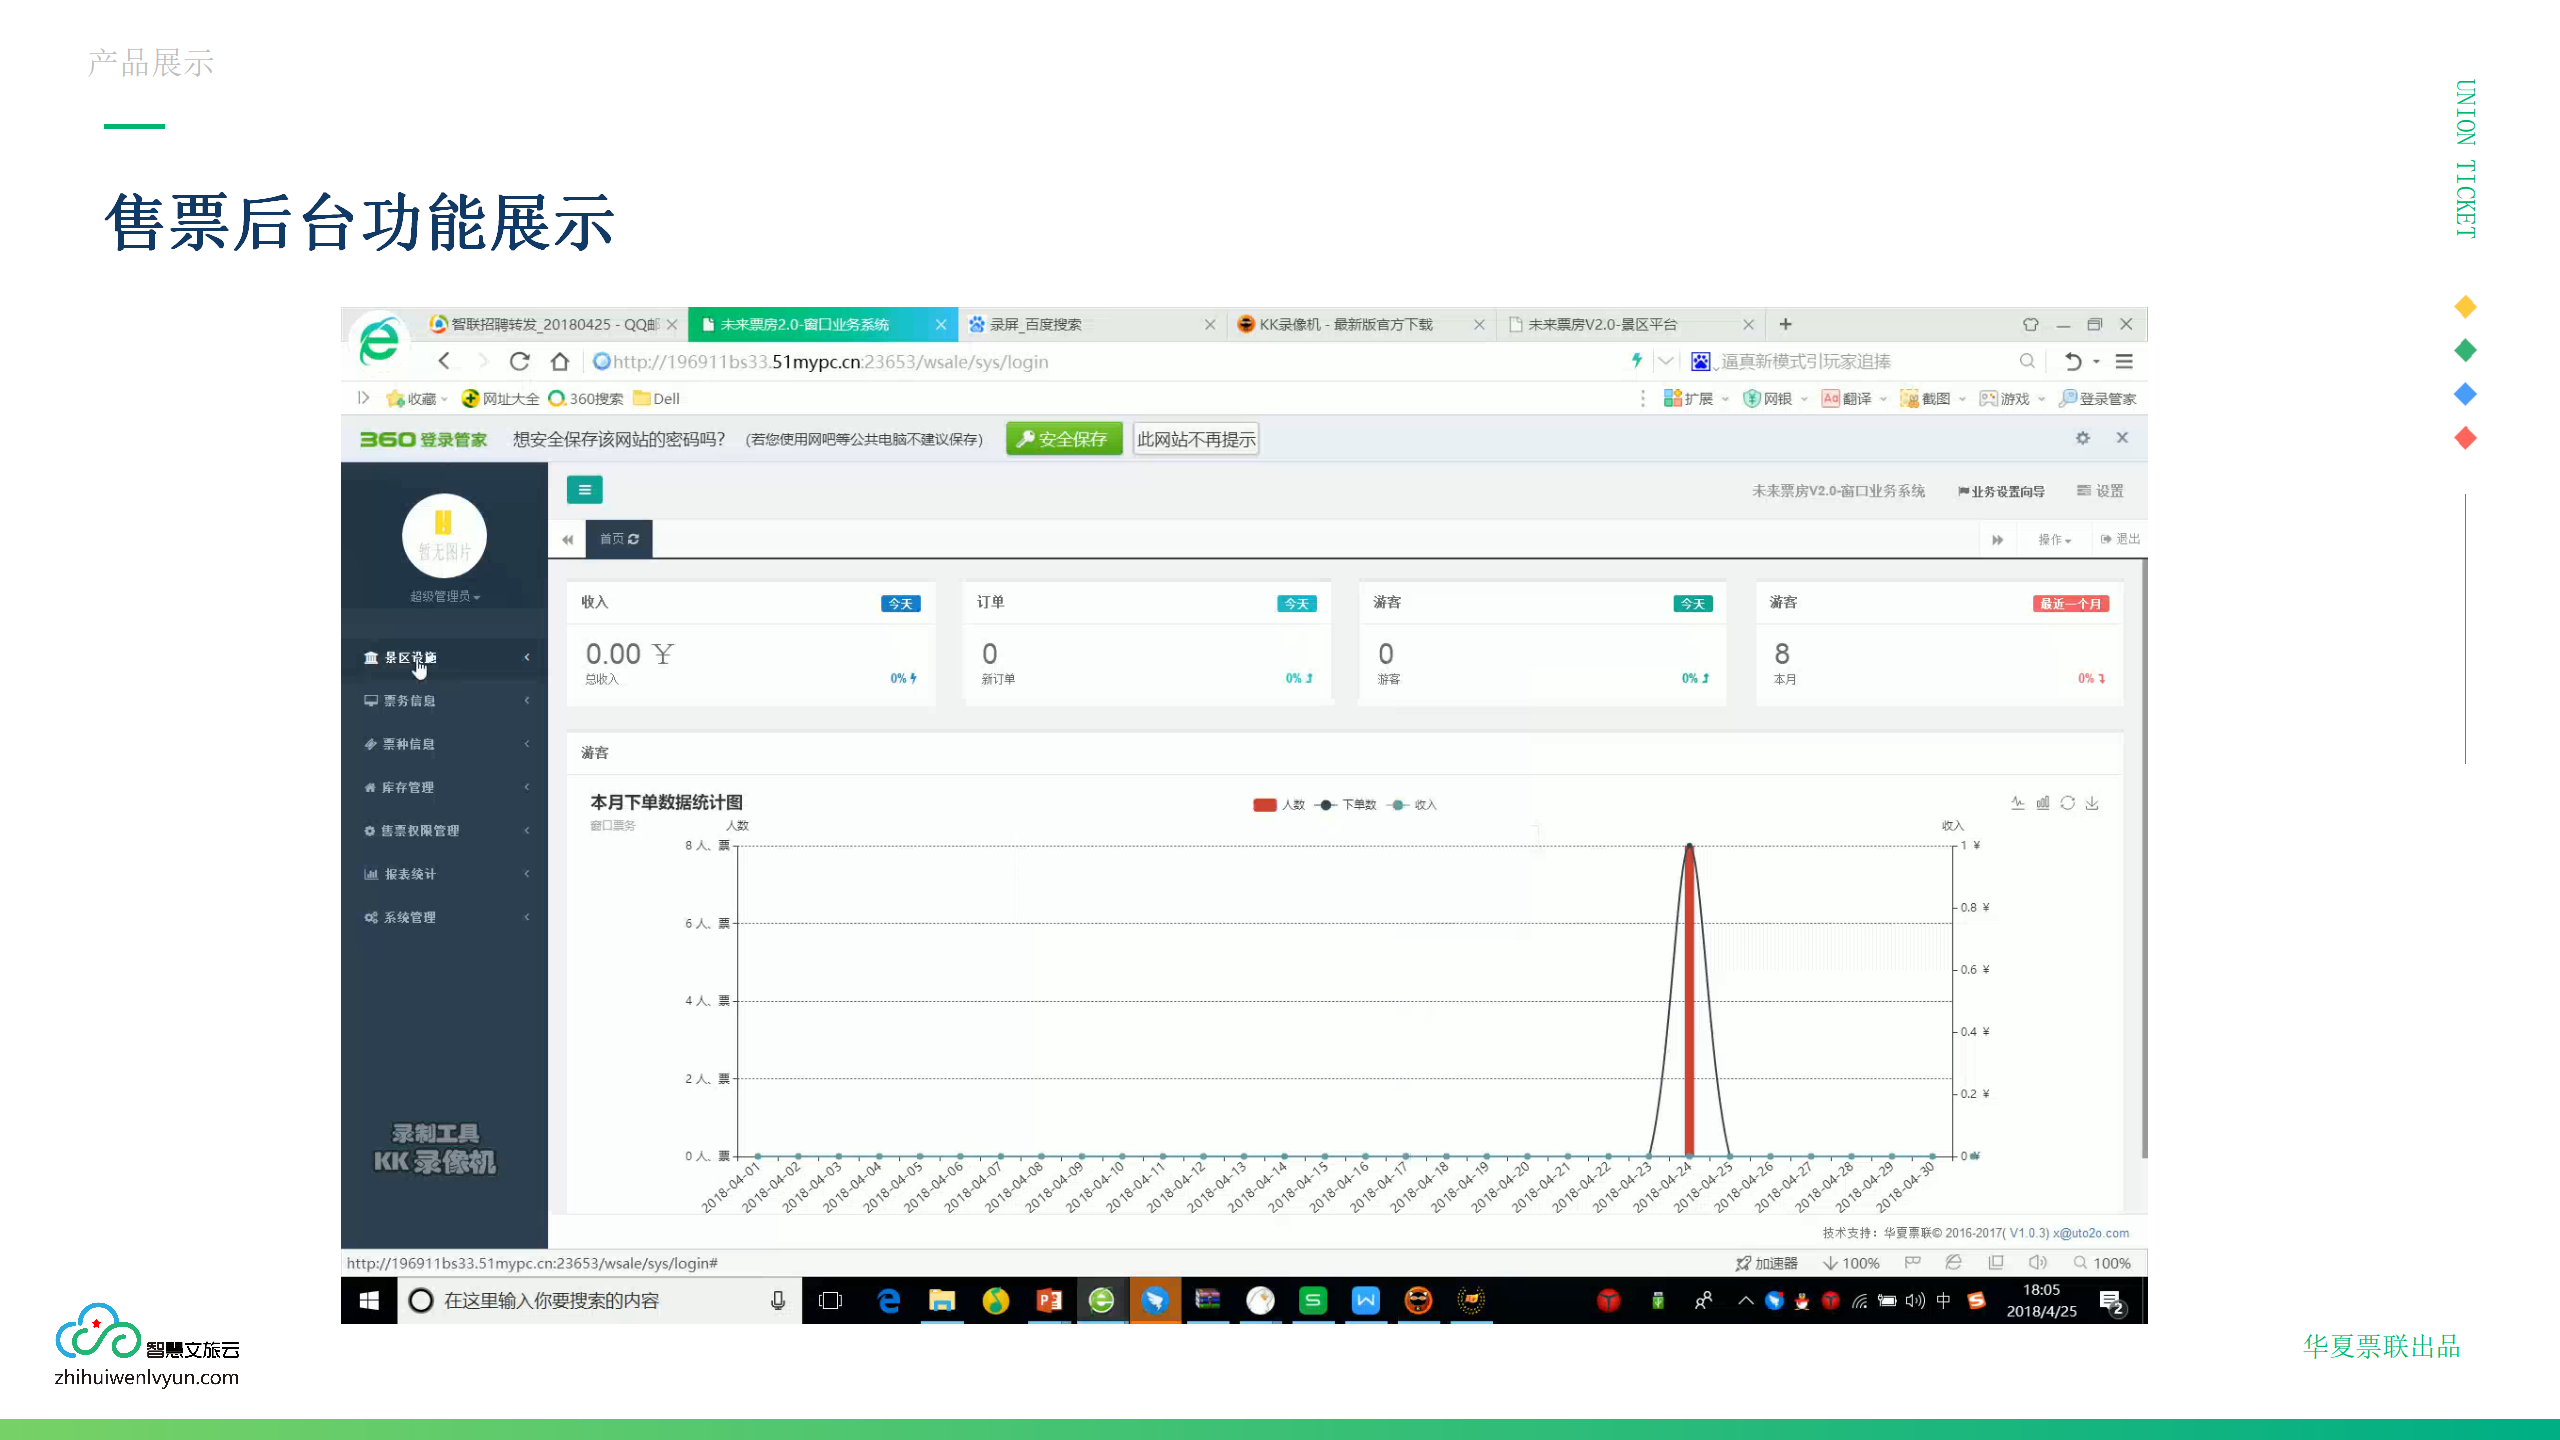
Task: Switch to the 未来票房V2.0-景区平台 tab
Action: (1630, 324)
